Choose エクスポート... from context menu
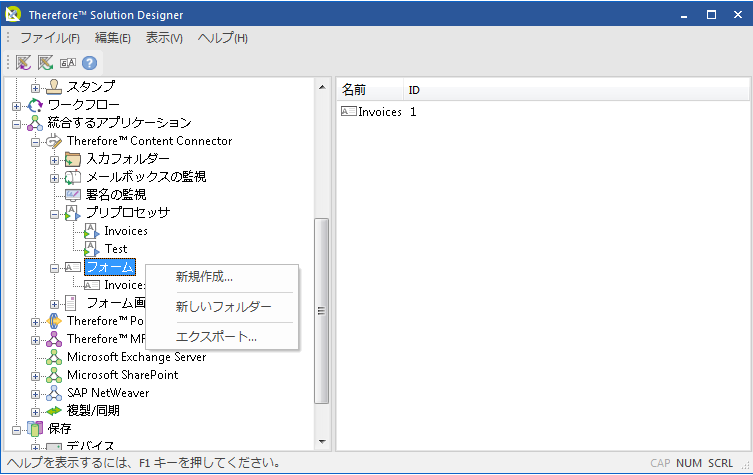 click(x=222, y=337)
